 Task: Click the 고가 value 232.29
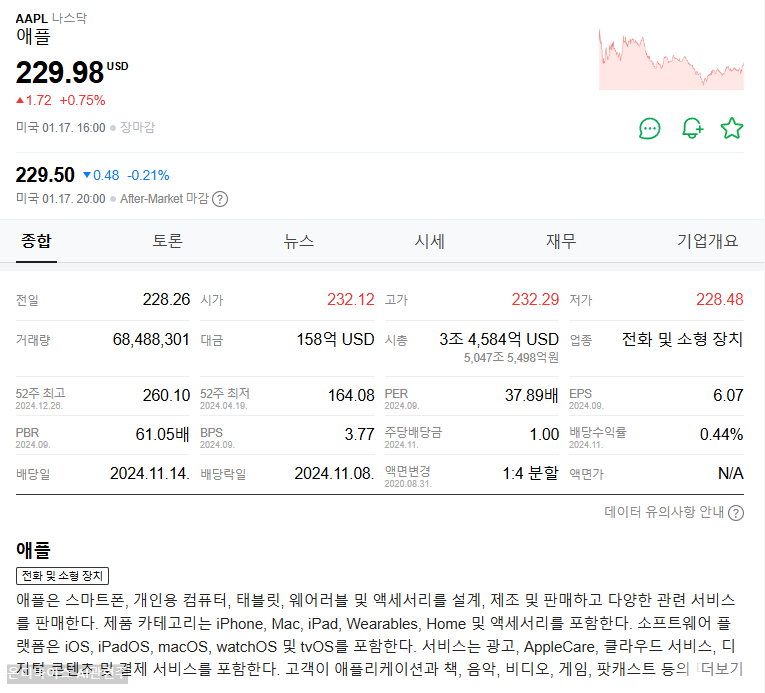pyautogui.click(x=535, y=299)
